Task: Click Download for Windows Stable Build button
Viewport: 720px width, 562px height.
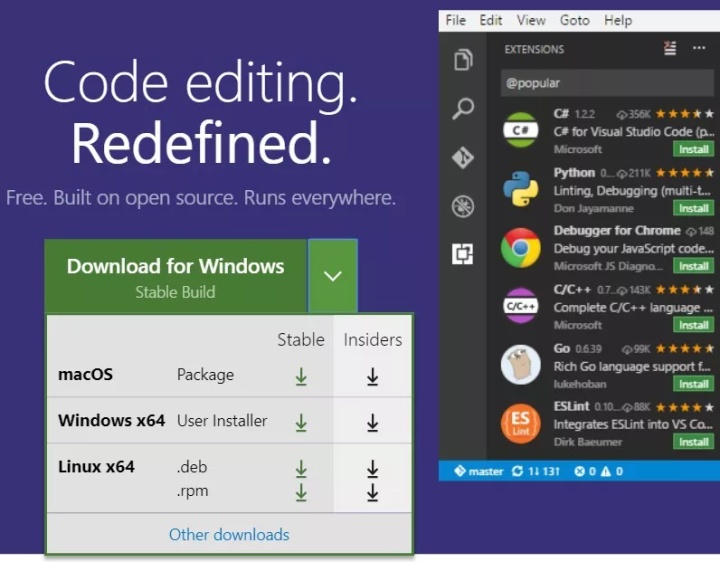Action: point(175,276)
